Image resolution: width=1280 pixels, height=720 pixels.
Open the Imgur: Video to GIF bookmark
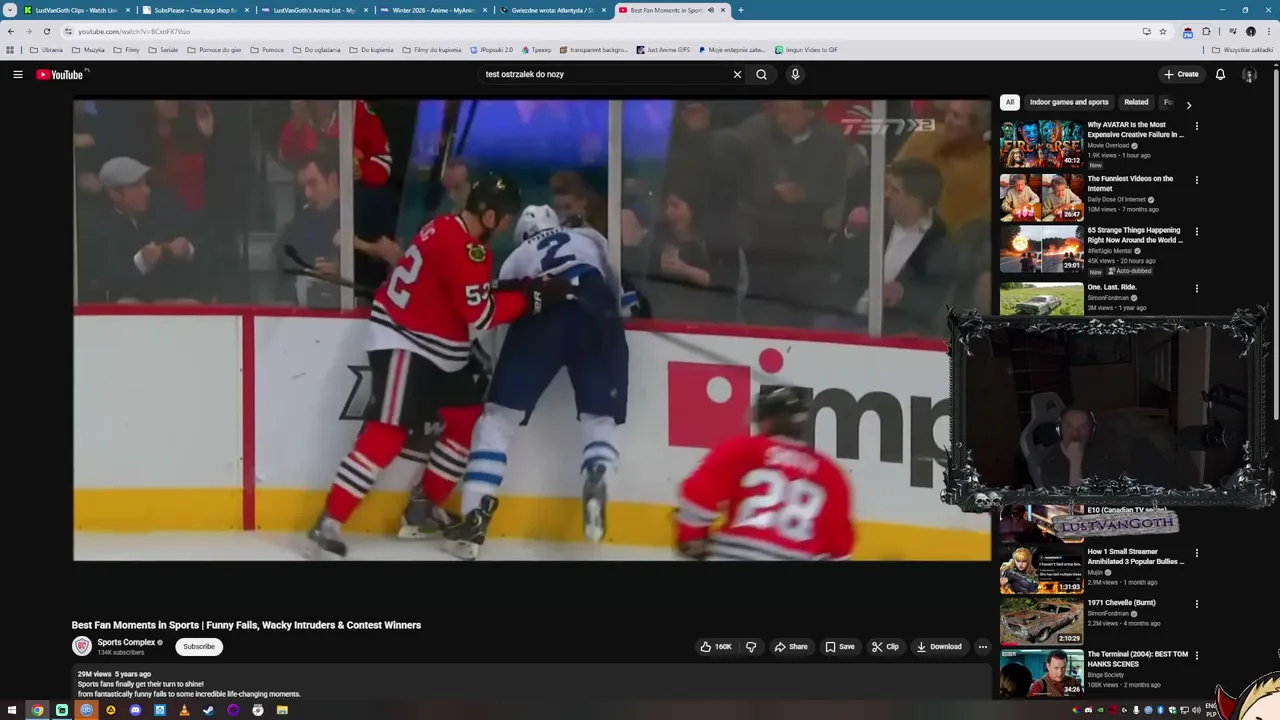coord(806,50)
